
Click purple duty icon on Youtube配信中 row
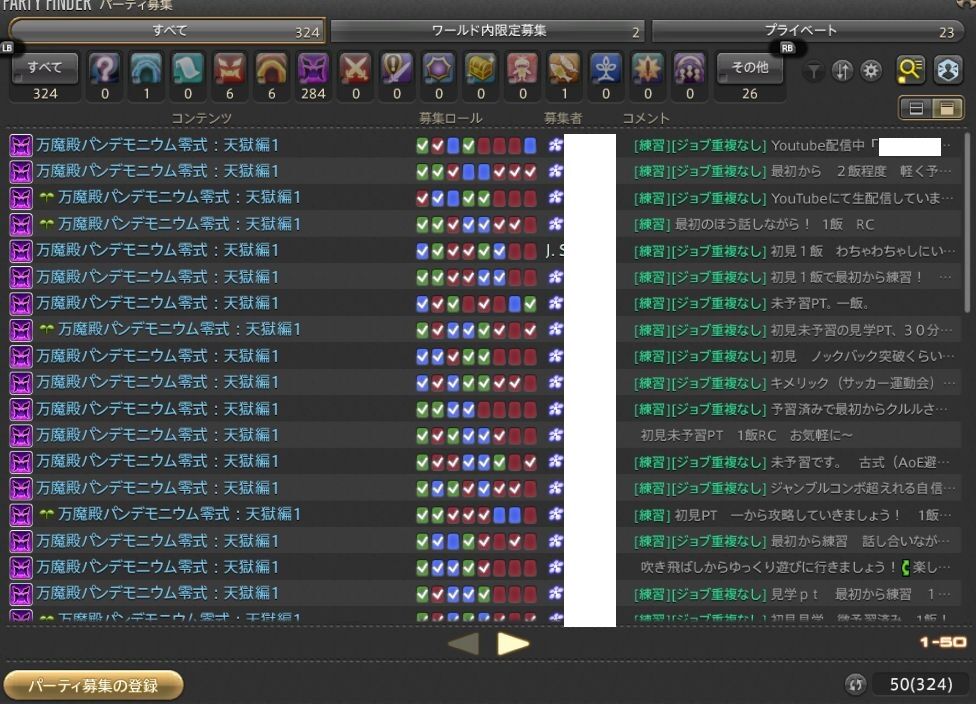coord(21,146)
